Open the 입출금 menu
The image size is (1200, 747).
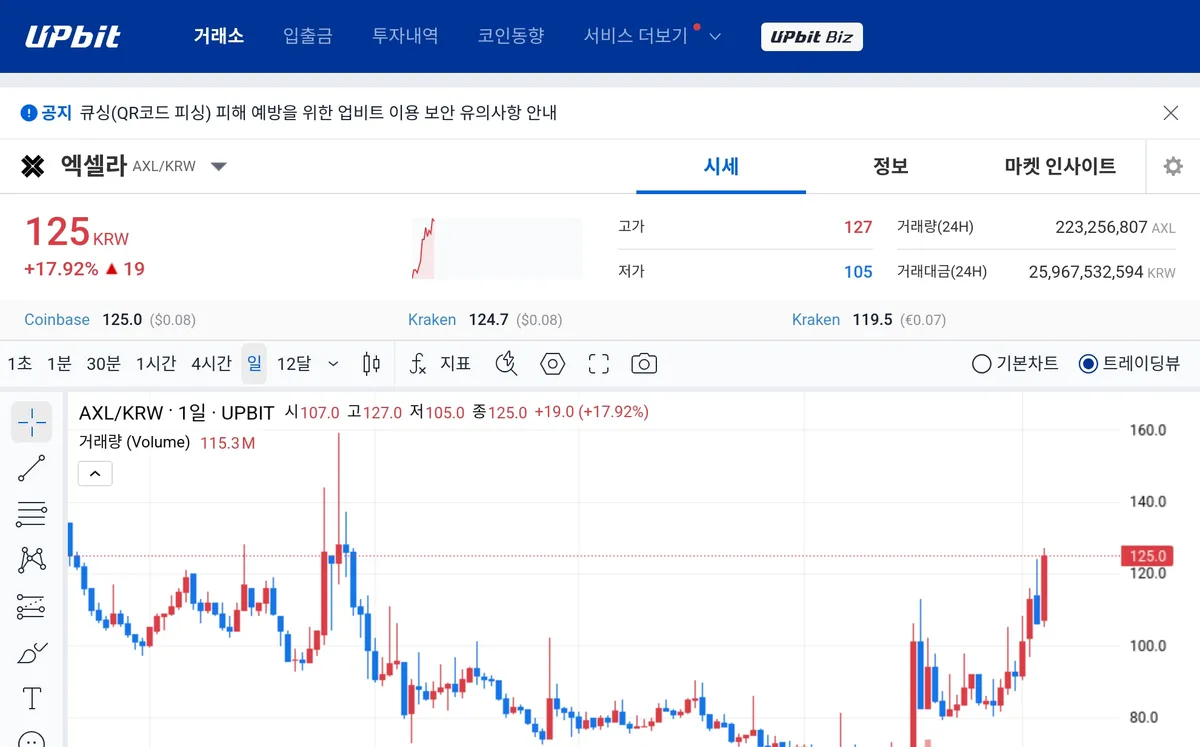click(x=308, y=36)
